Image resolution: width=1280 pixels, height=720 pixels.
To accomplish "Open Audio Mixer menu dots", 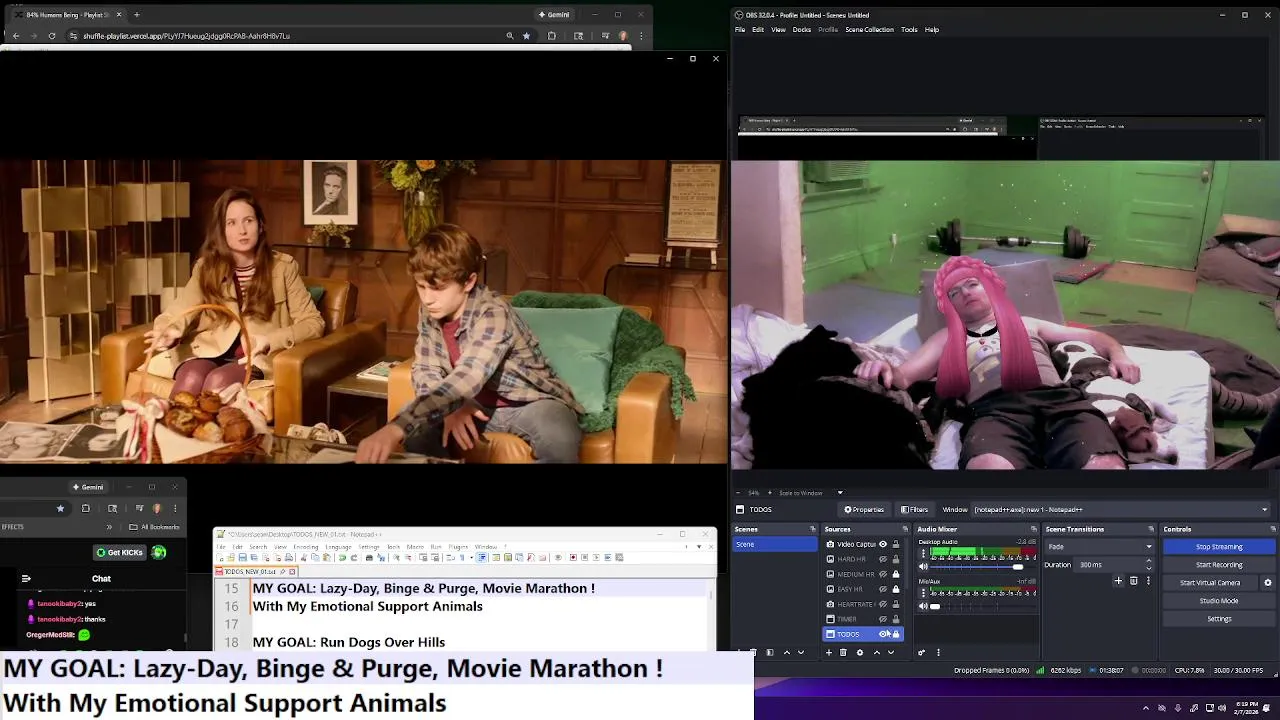I will pos(938,653).
